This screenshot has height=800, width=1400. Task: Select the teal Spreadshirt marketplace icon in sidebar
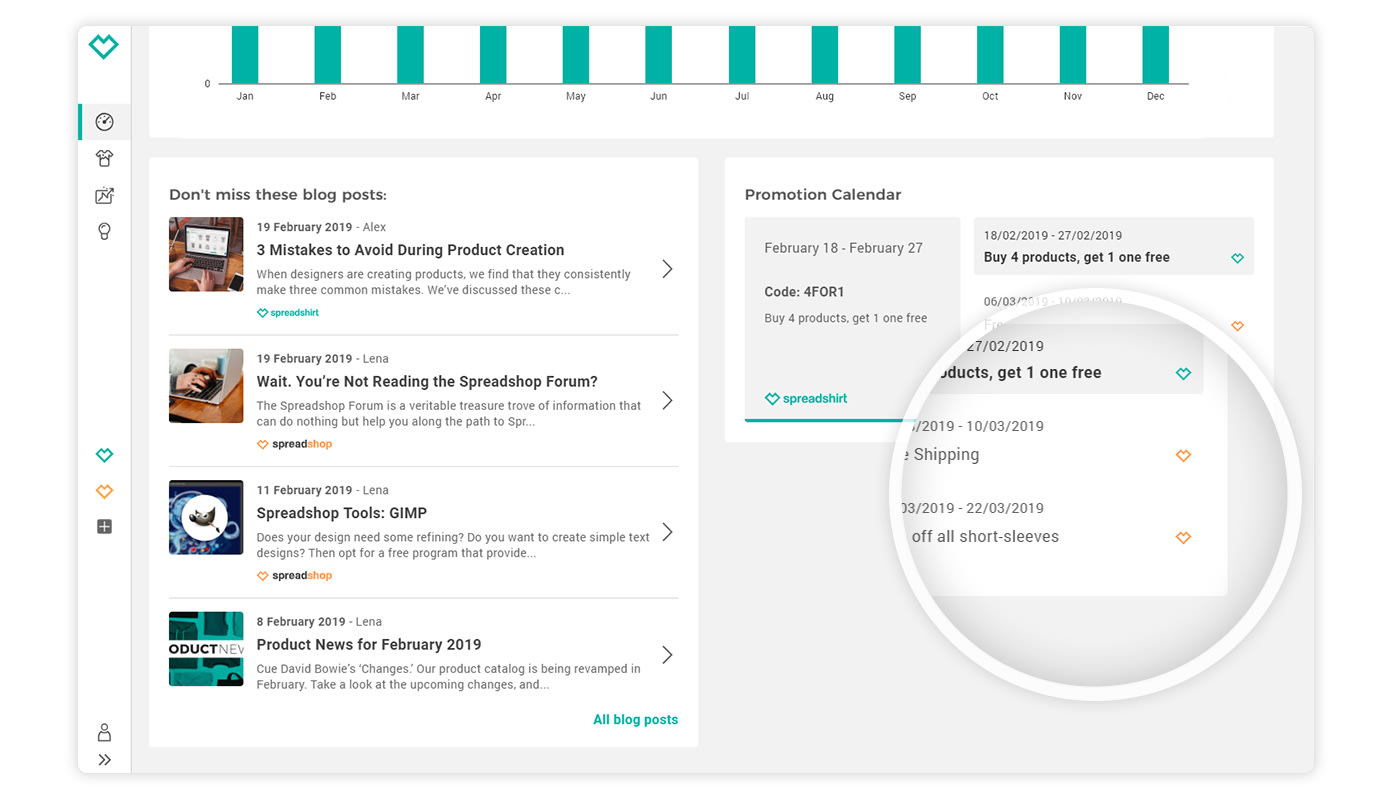click(104, 456)
